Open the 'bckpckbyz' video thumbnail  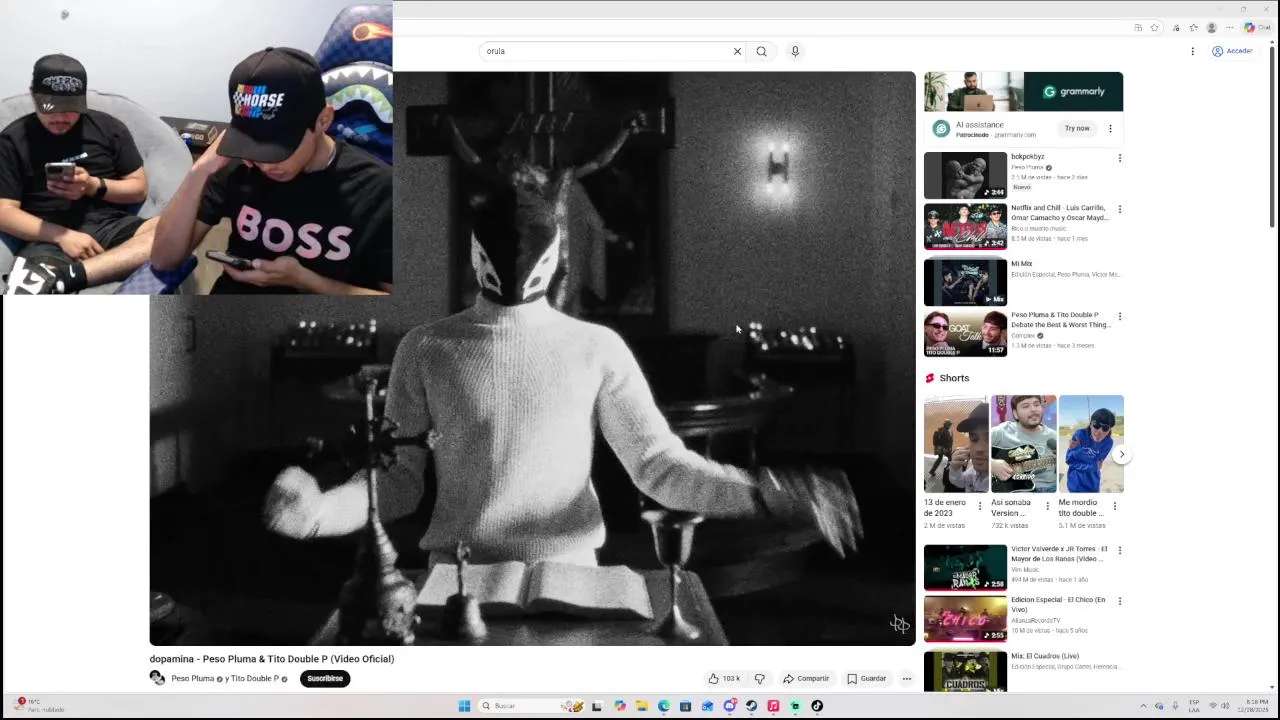[965, 175]
